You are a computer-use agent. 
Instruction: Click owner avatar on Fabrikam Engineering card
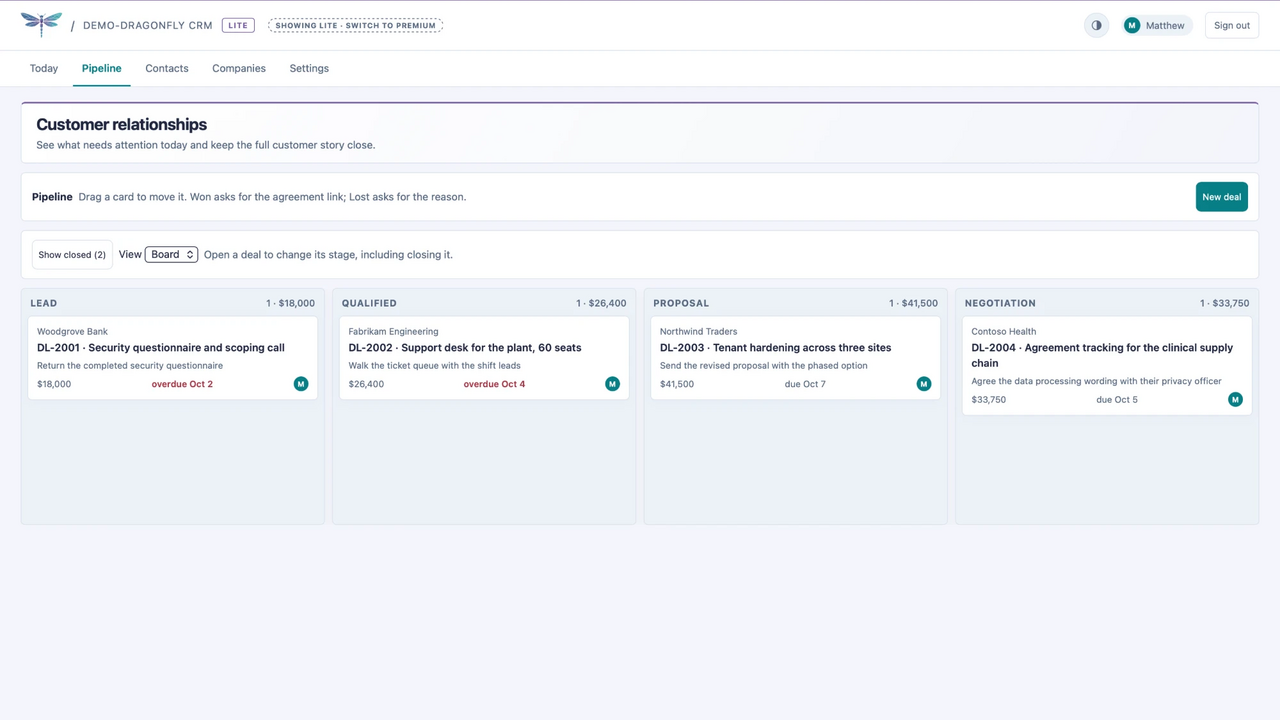pos(613,384)
